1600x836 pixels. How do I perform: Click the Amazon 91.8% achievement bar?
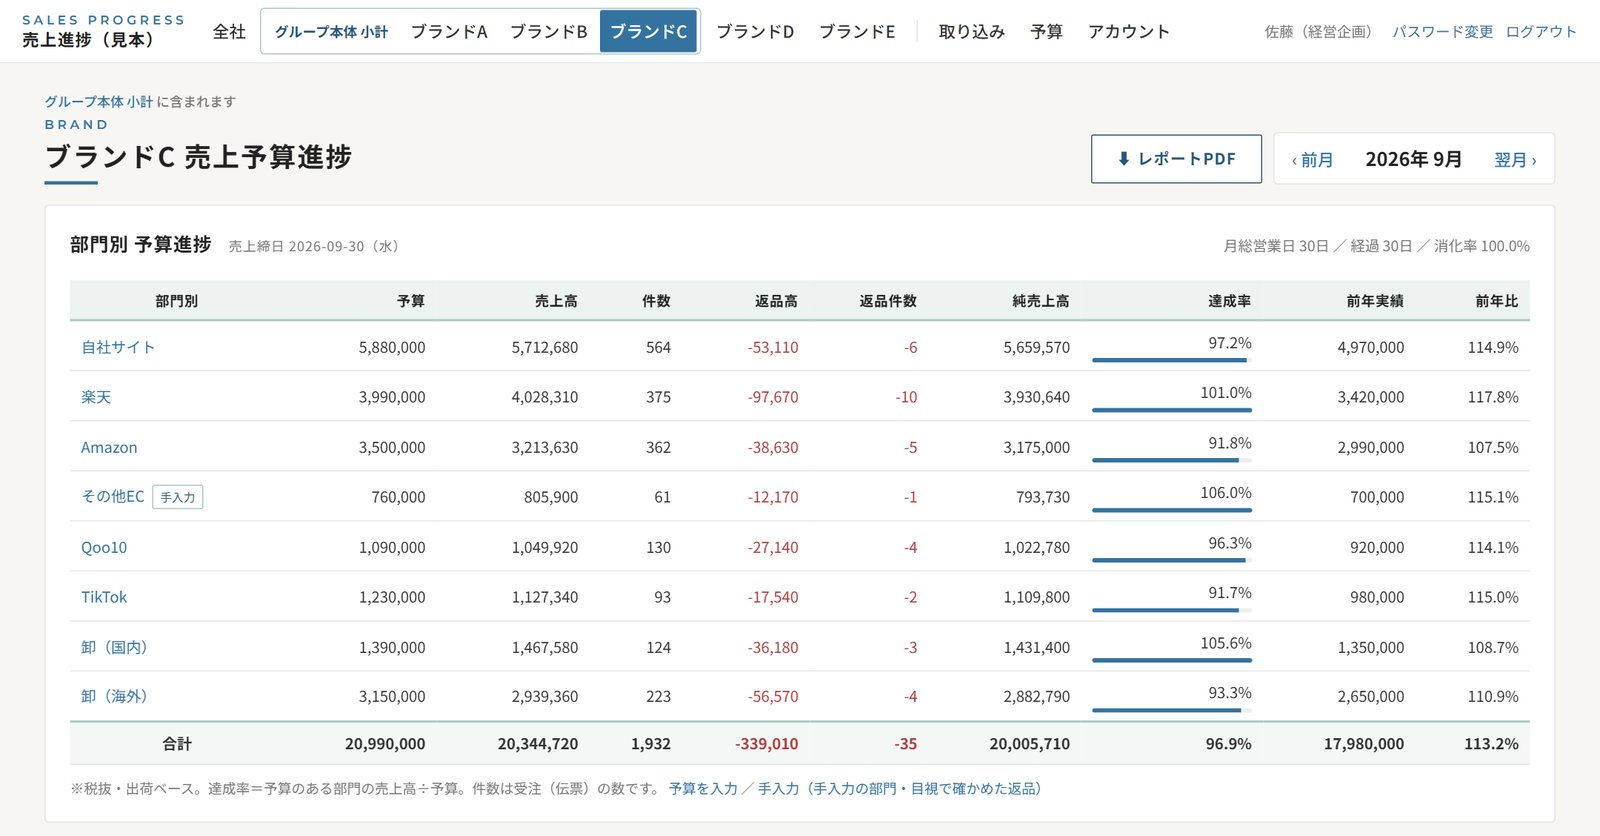click(1172, 460)
